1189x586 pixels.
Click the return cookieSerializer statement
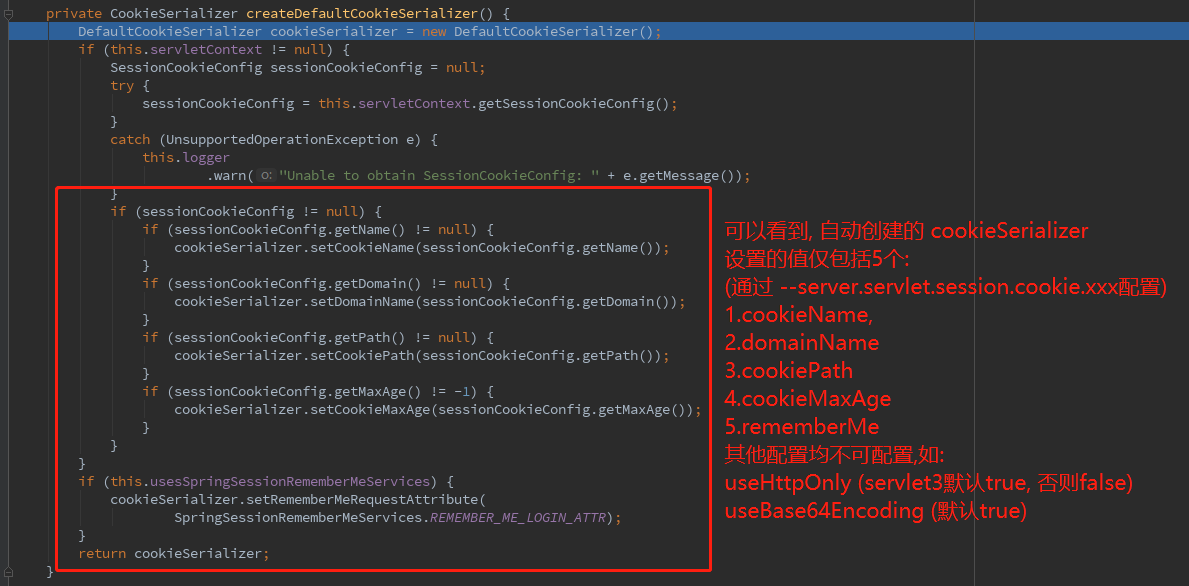174,553
